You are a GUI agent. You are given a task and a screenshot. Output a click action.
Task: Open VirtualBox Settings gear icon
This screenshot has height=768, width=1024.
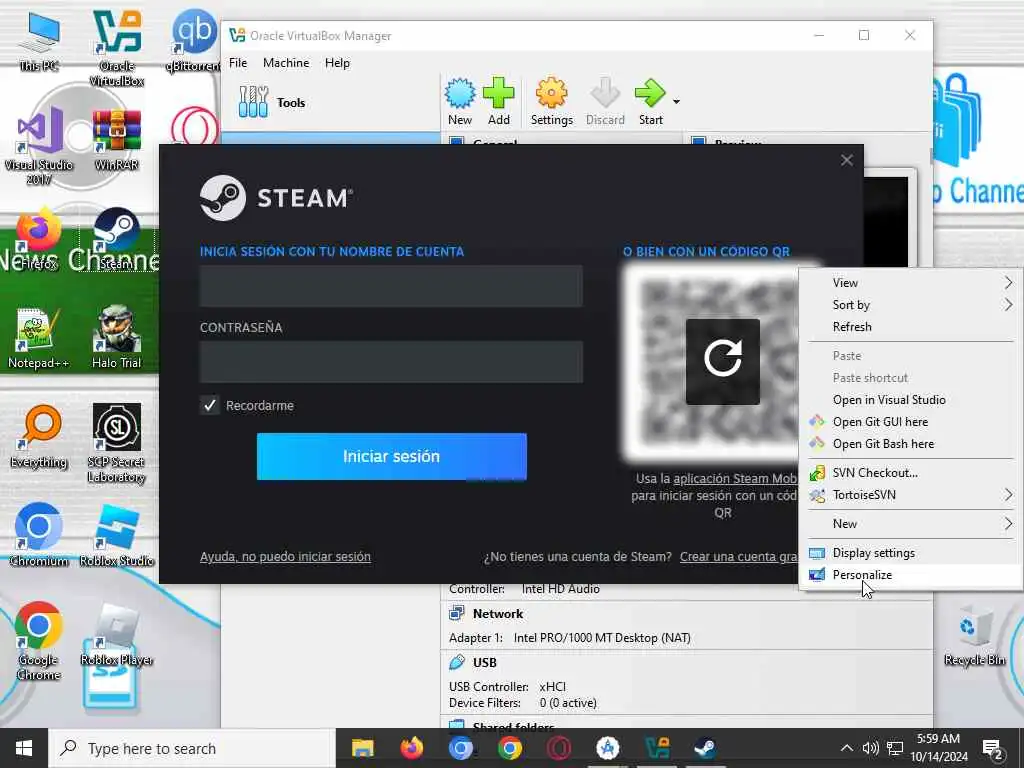click(x=551, y=101)
